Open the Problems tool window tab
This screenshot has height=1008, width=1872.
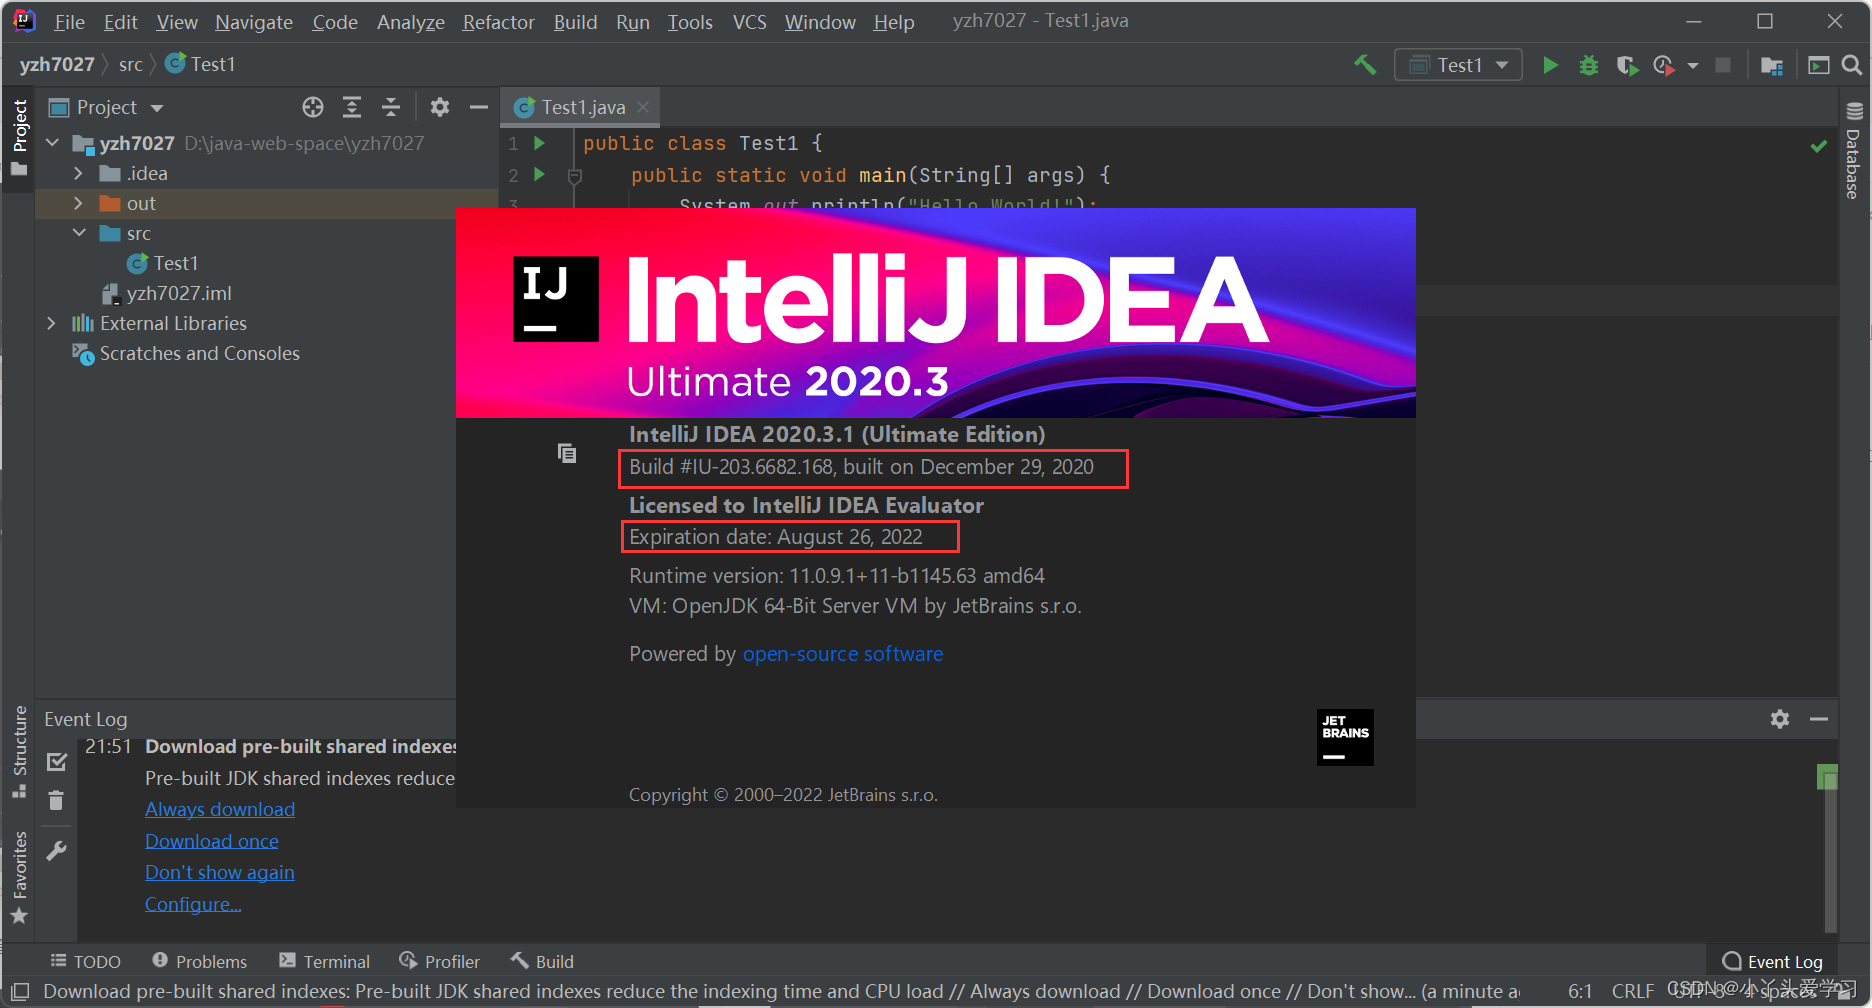199,961
